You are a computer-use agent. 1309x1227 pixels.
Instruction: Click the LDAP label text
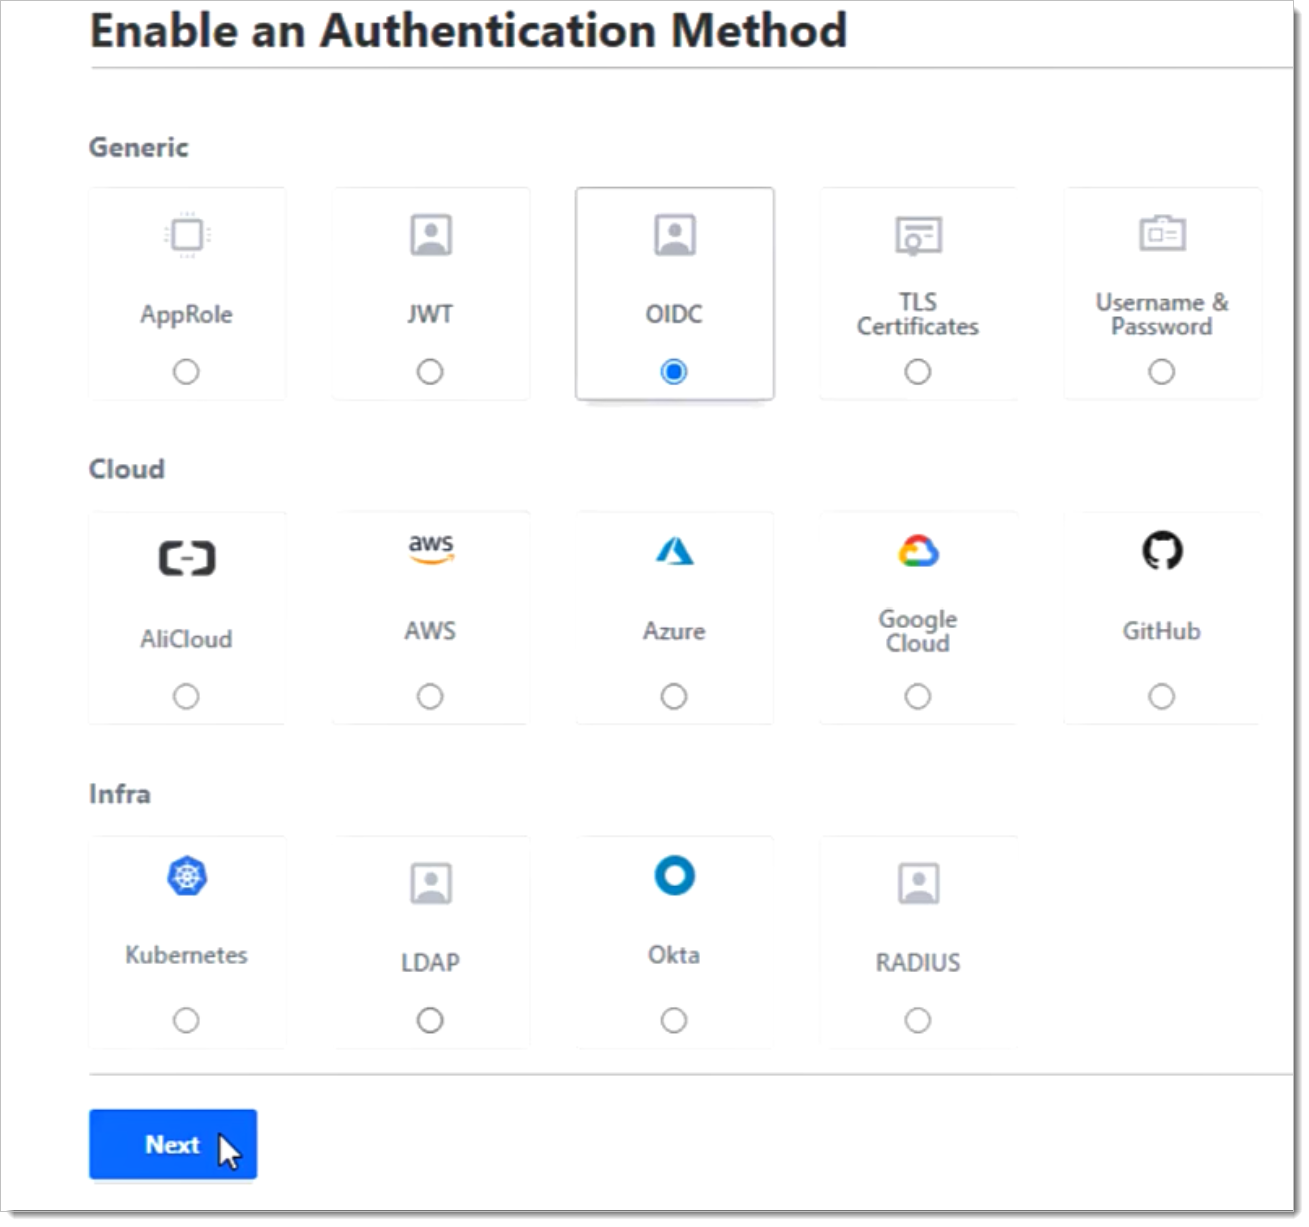click(x=430, y=962)
